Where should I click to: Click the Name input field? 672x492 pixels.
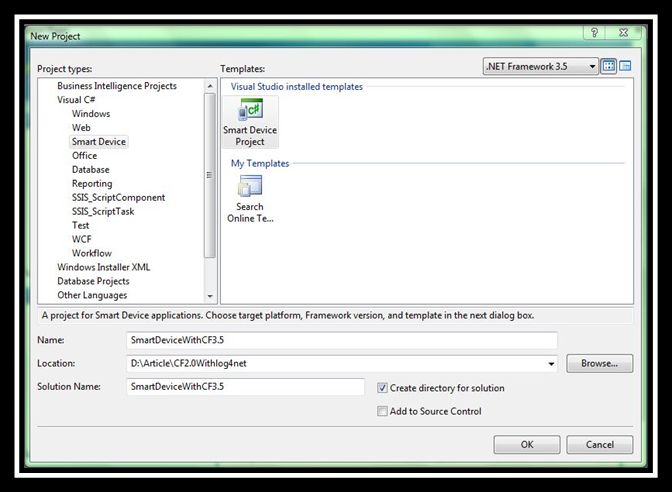tap(342, 340)
